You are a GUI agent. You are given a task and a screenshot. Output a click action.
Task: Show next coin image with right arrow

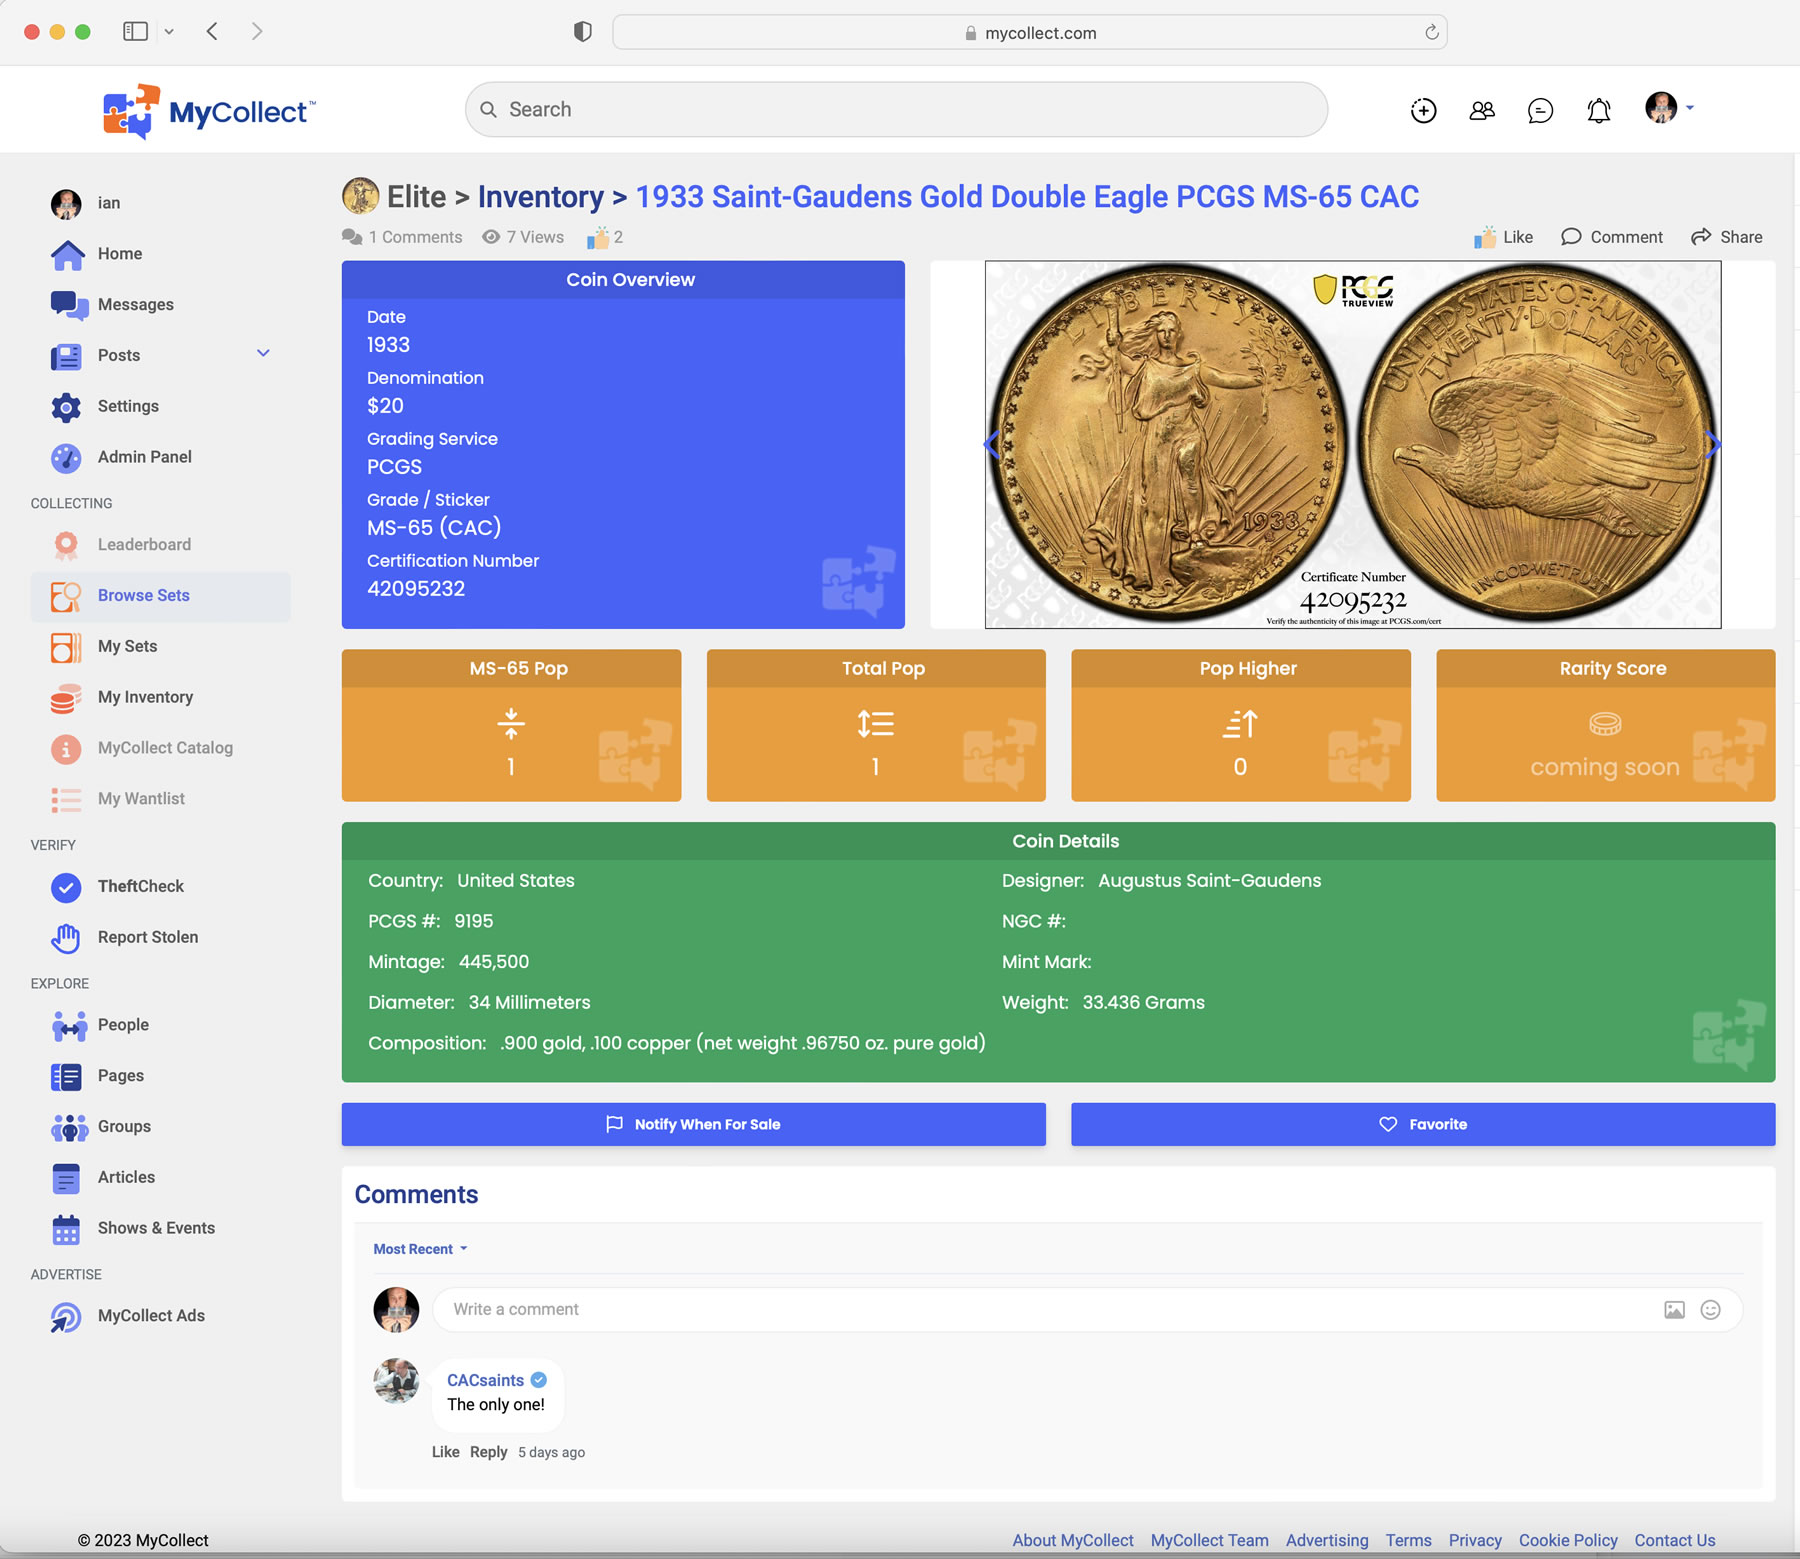[1712, 444]
